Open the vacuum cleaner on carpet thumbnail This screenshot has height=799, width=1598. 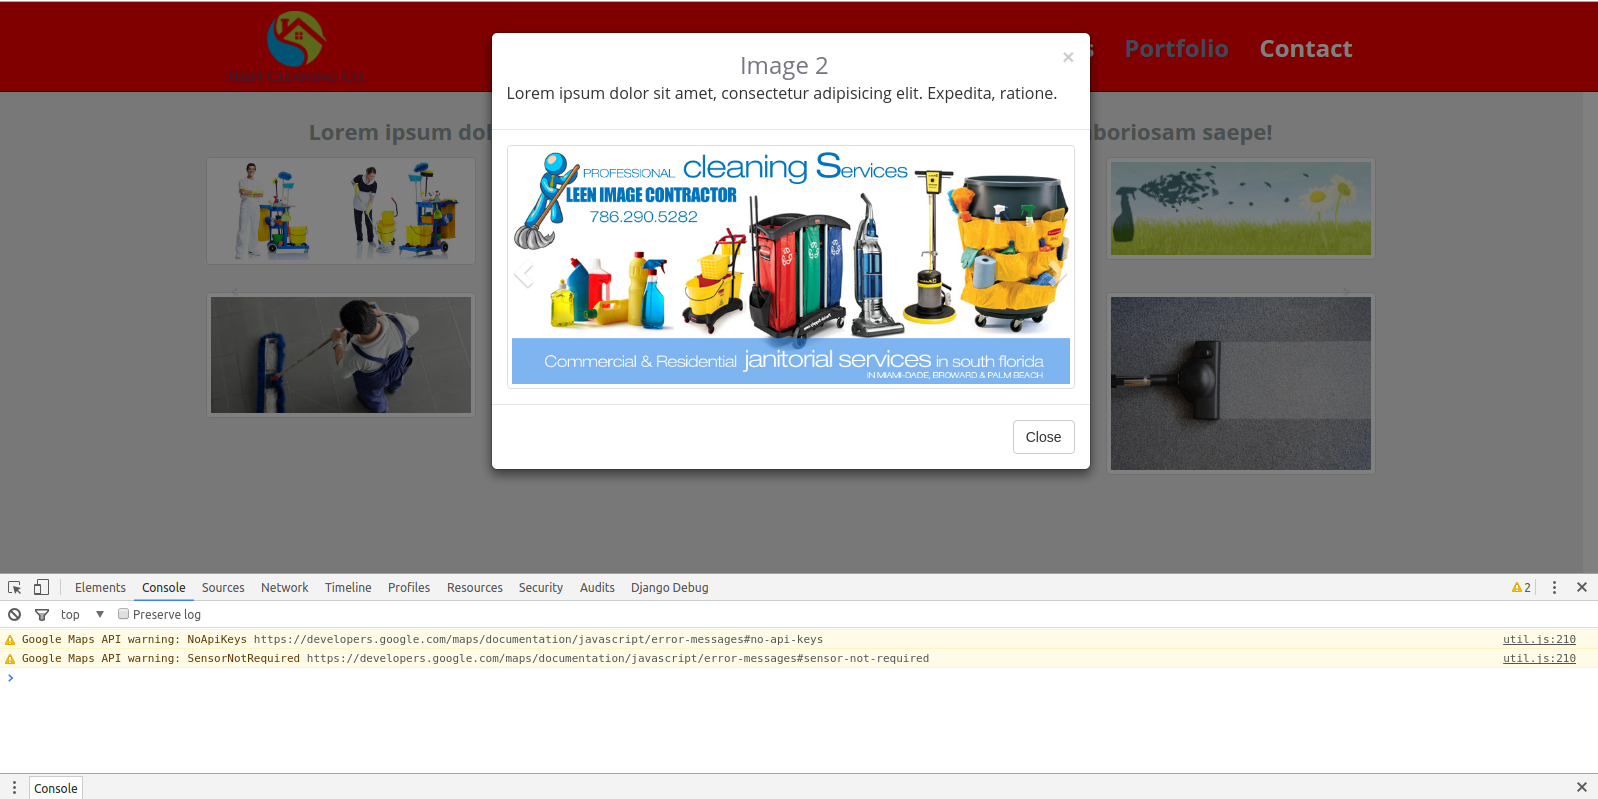1241,383
